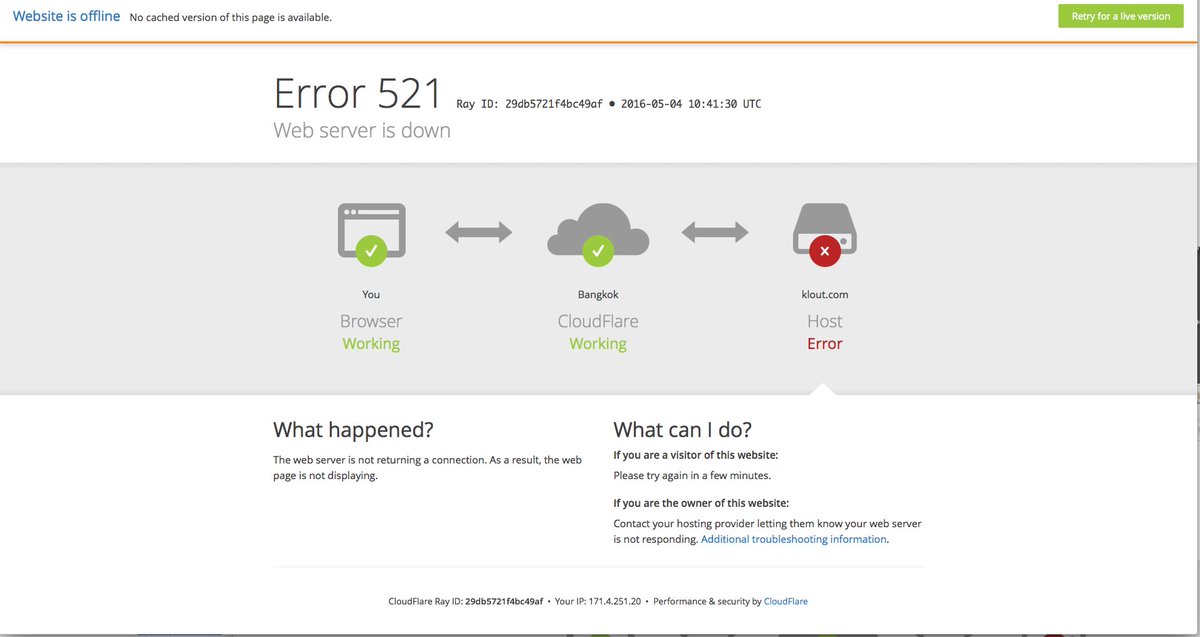Click the red 'Error' status text
Screen dimensions: 1200x637
(825, 344)
